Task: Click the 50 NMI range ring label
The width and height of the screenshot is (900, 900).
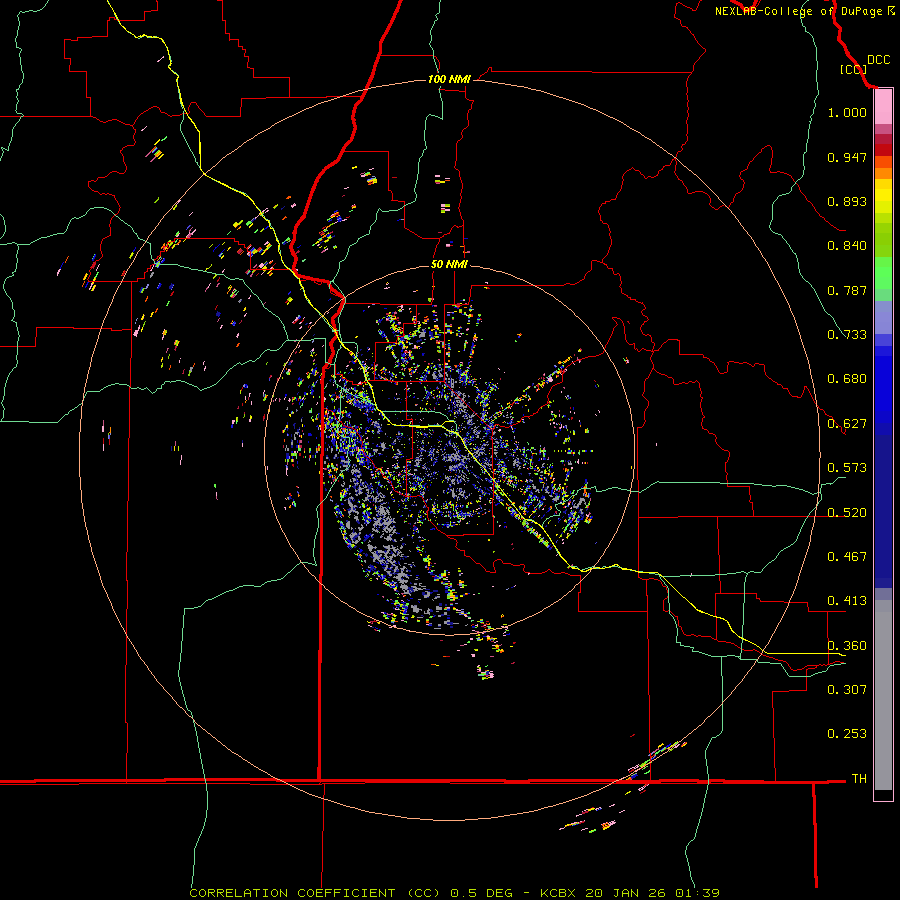Action: (449, 265)
